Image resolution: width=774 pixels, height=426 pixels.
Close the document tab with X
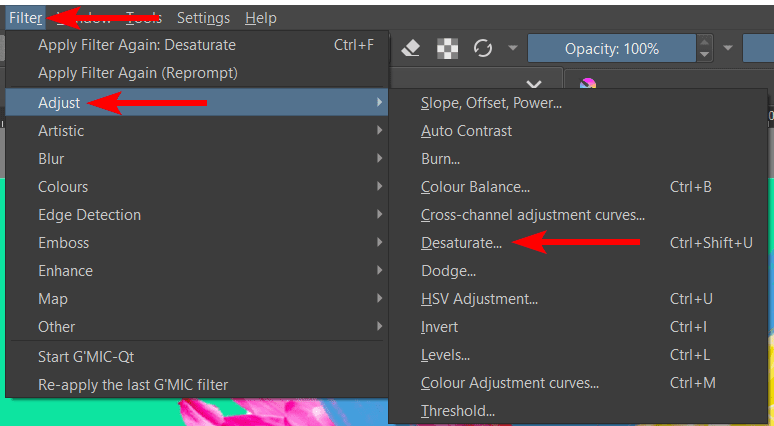click(x=534, y=85)
